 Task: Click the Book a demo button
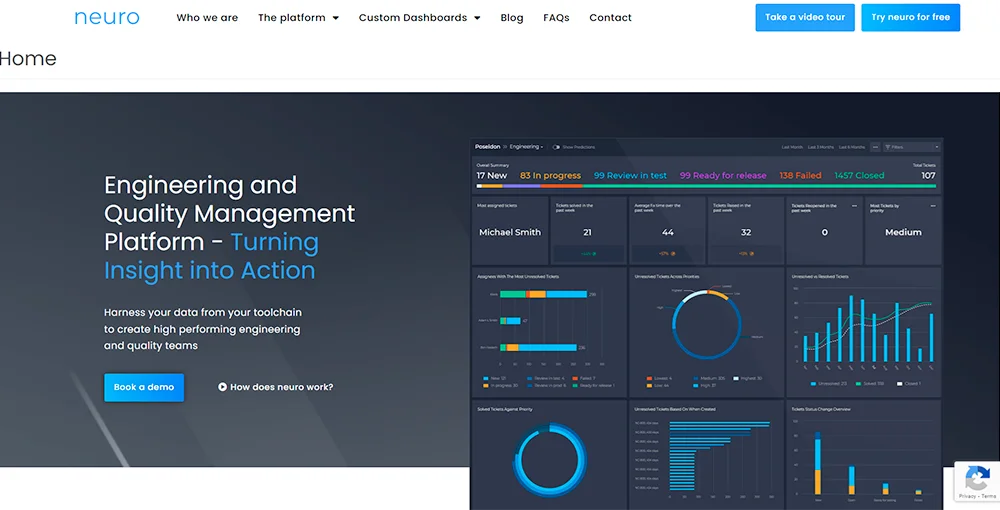144,387
